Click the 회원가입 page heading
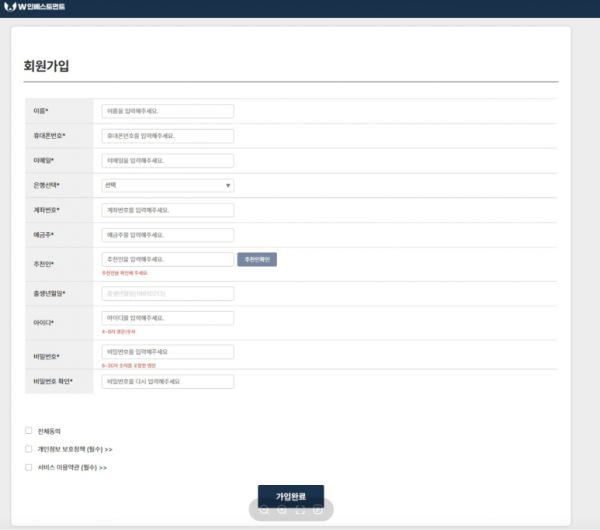This screenshot has height=530, width=600. [46, 66]
